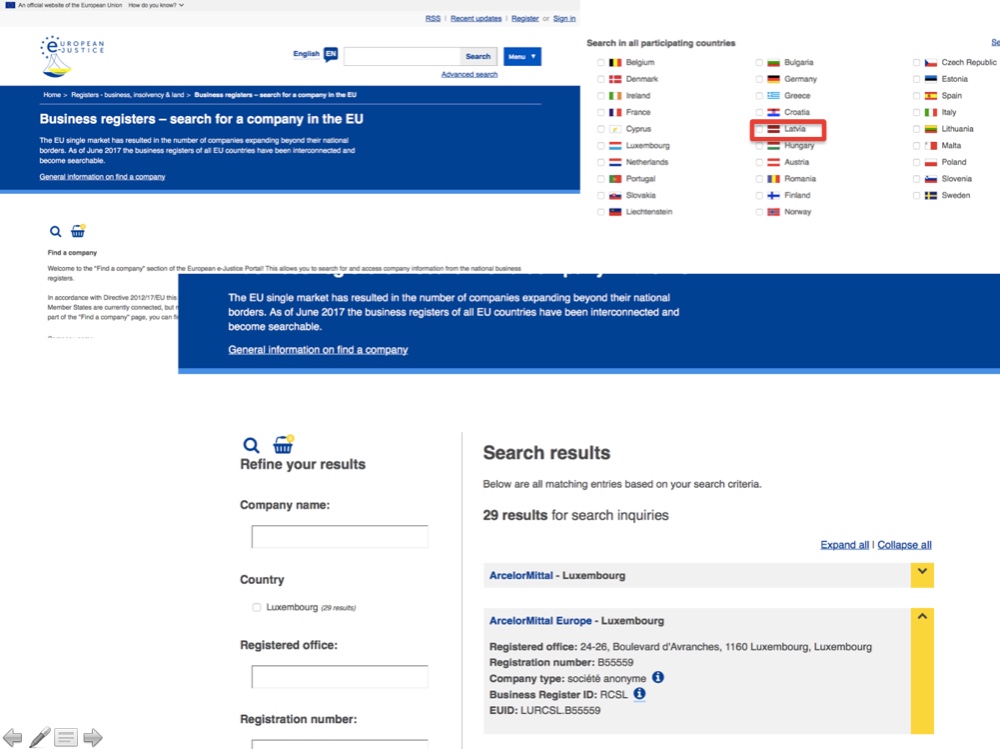Go to next slide with right arrow icon
The height and width of the screenshot is (749, 1000).
[x=93, y=738]
